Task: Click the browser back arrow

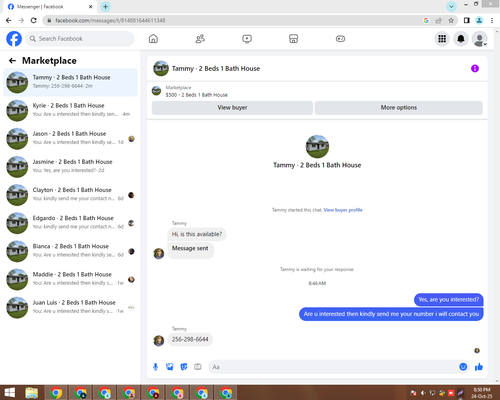Action: coord(9,20)
